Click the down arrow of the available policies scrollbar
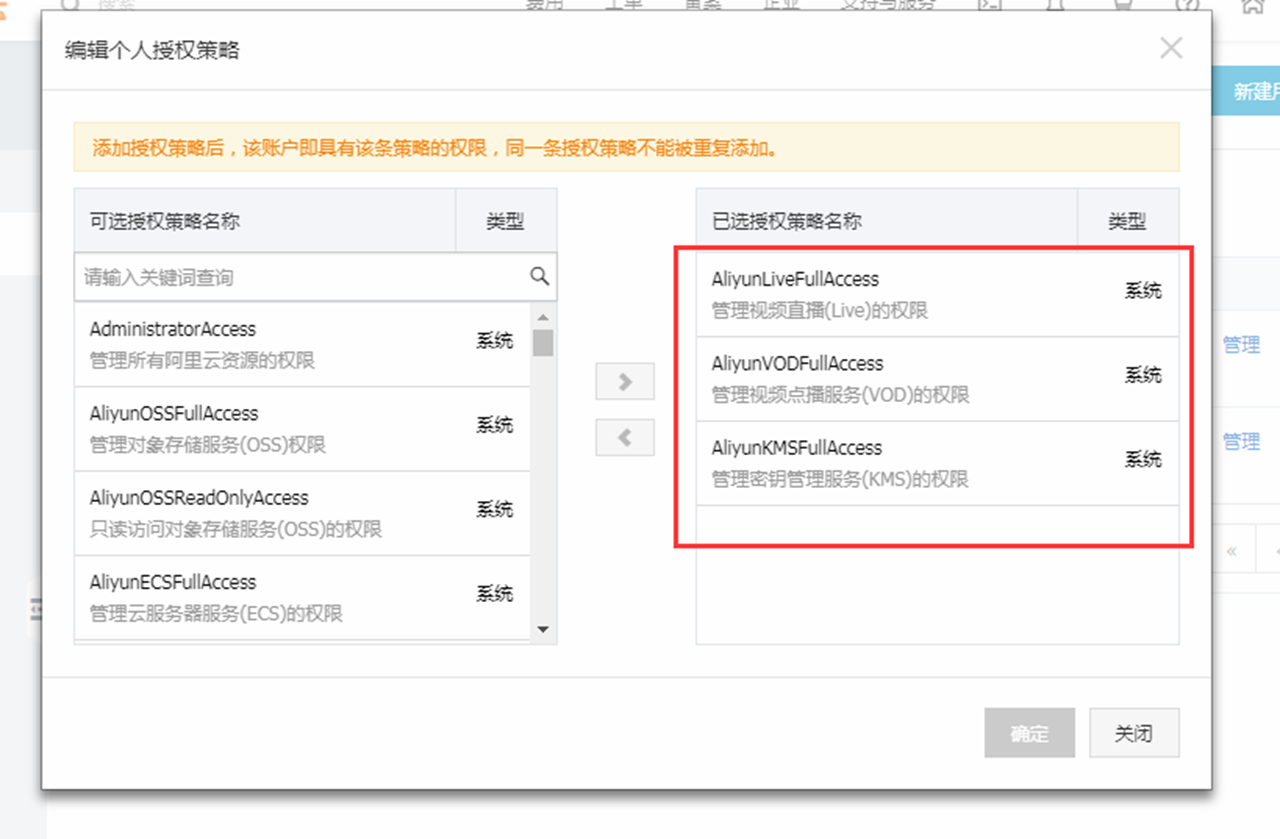This screenshot has height=839, width=1280. tap(543, 629)
